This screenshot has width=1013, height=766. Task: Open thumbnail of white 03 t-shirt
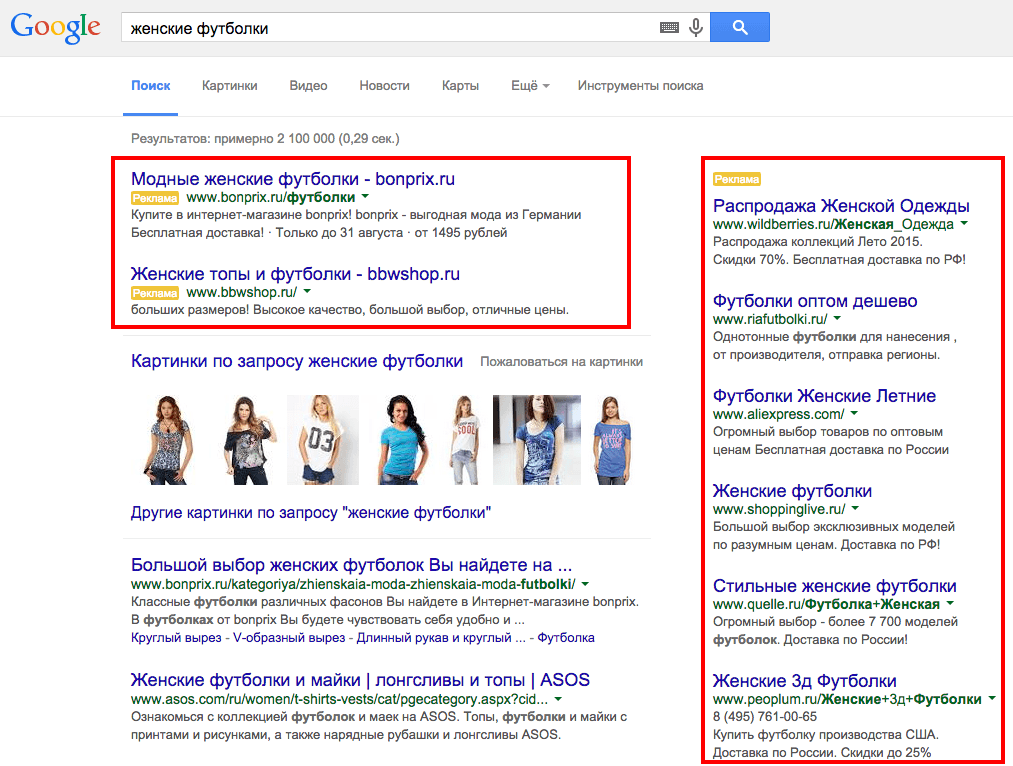tap(322, 440)
